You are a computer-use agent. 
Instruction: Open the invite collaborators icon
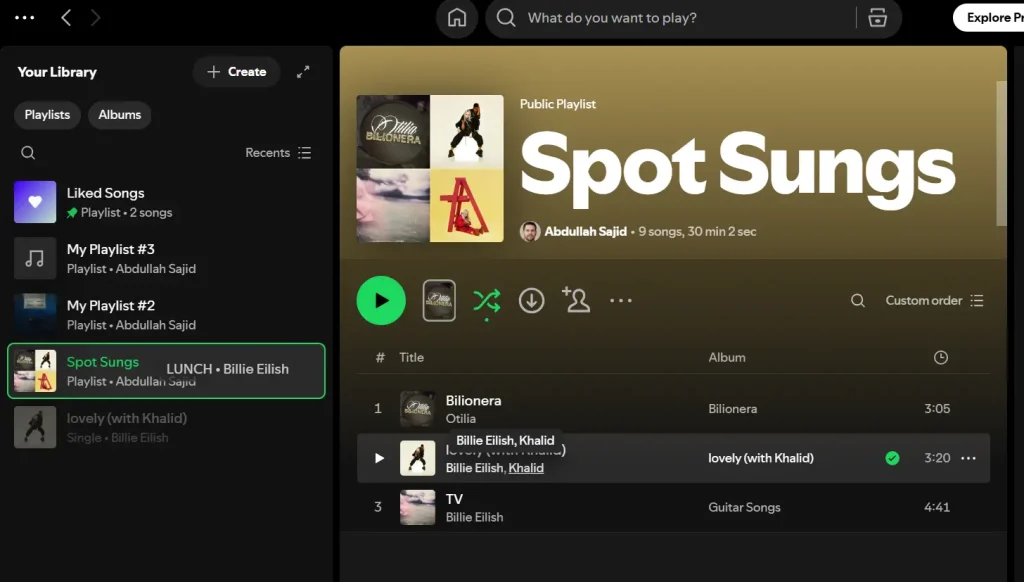coord(576,300)
